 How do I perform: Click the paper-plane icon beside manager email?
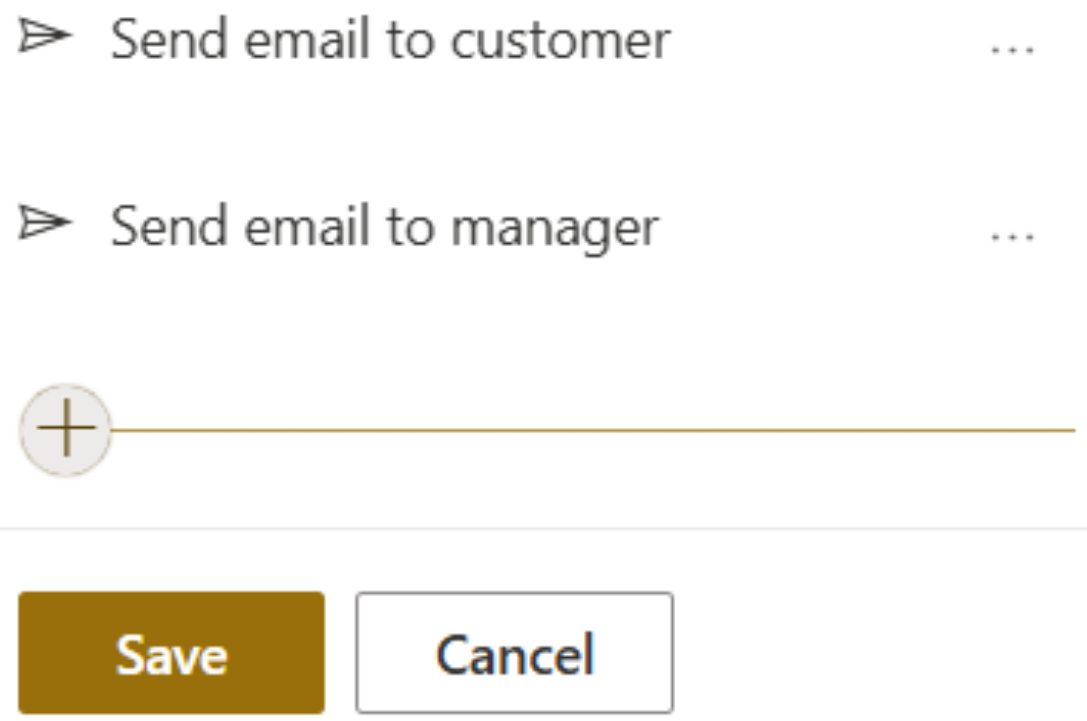point(44,222)
